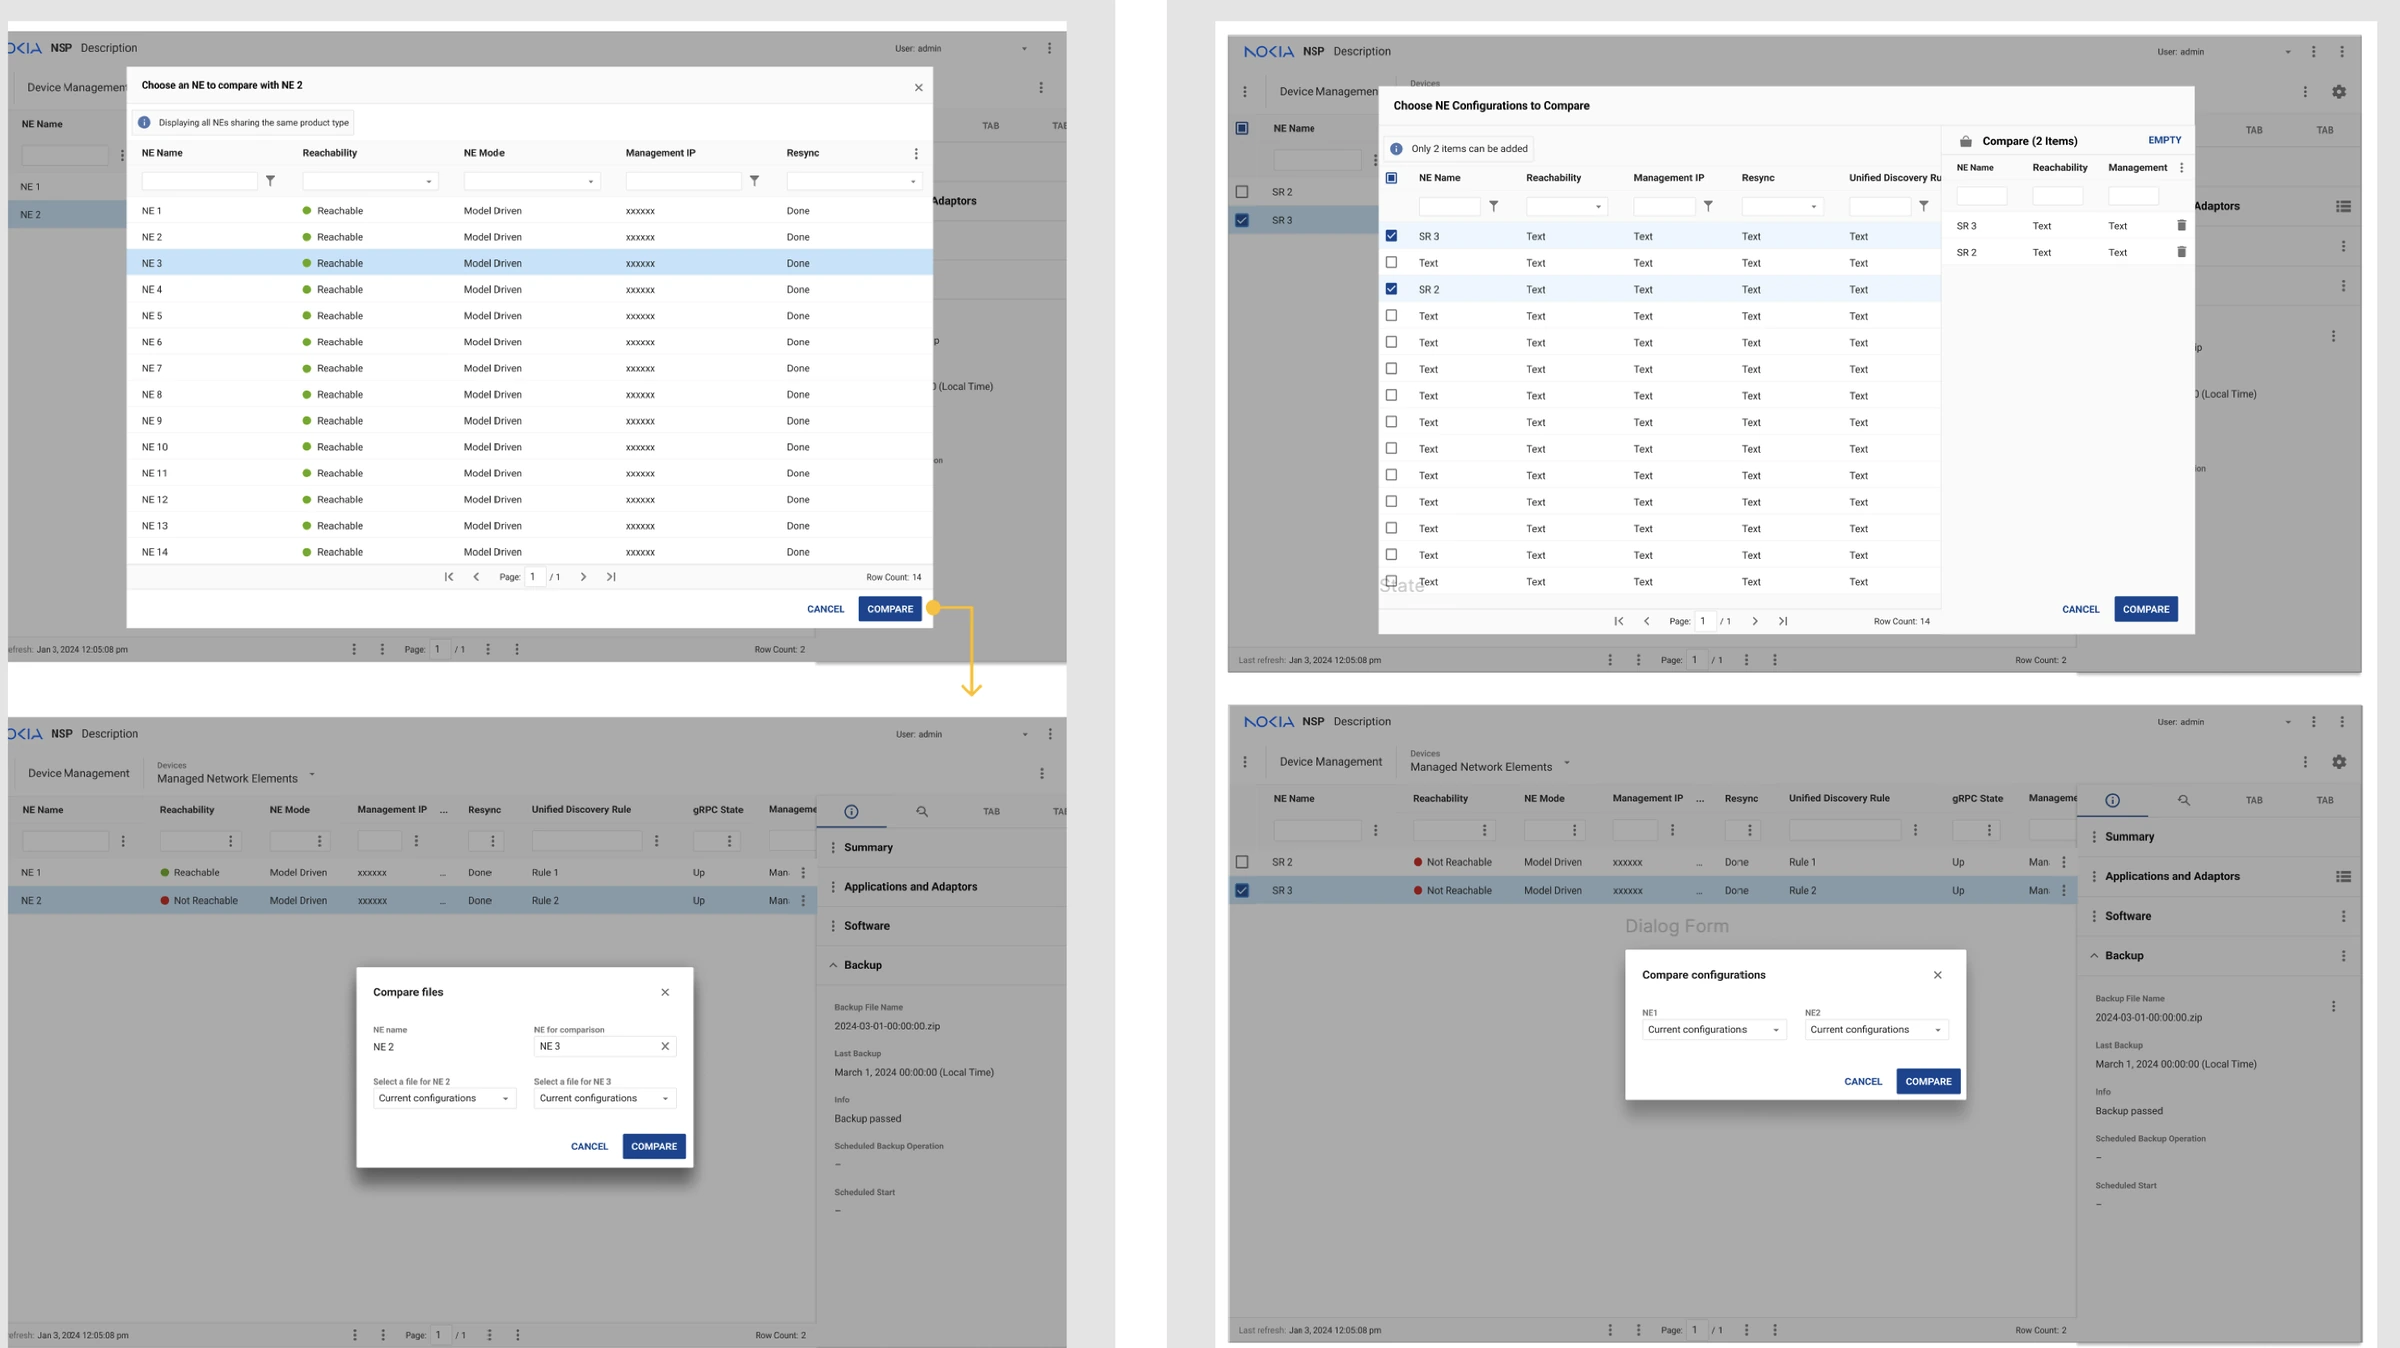Open column options kebab beside Resync header

coord(915,153)
